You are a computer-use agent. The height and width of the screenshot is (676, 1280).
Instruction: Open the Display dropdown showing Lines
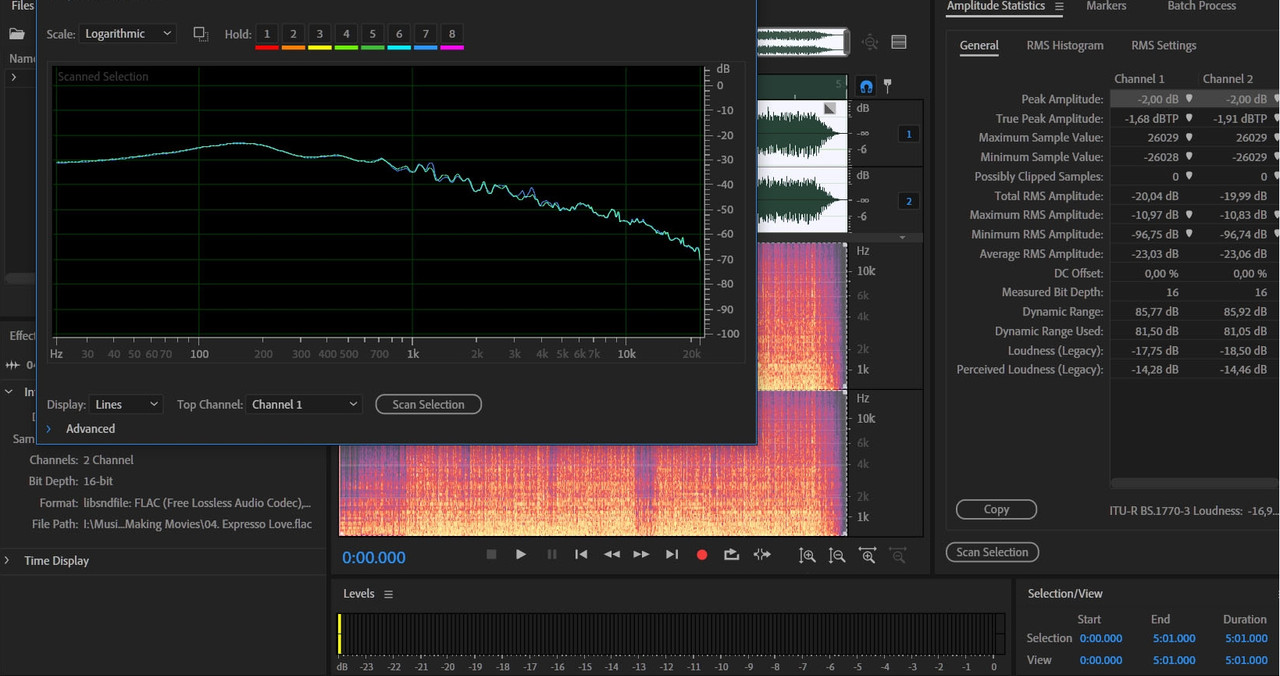tap(126, 404)
